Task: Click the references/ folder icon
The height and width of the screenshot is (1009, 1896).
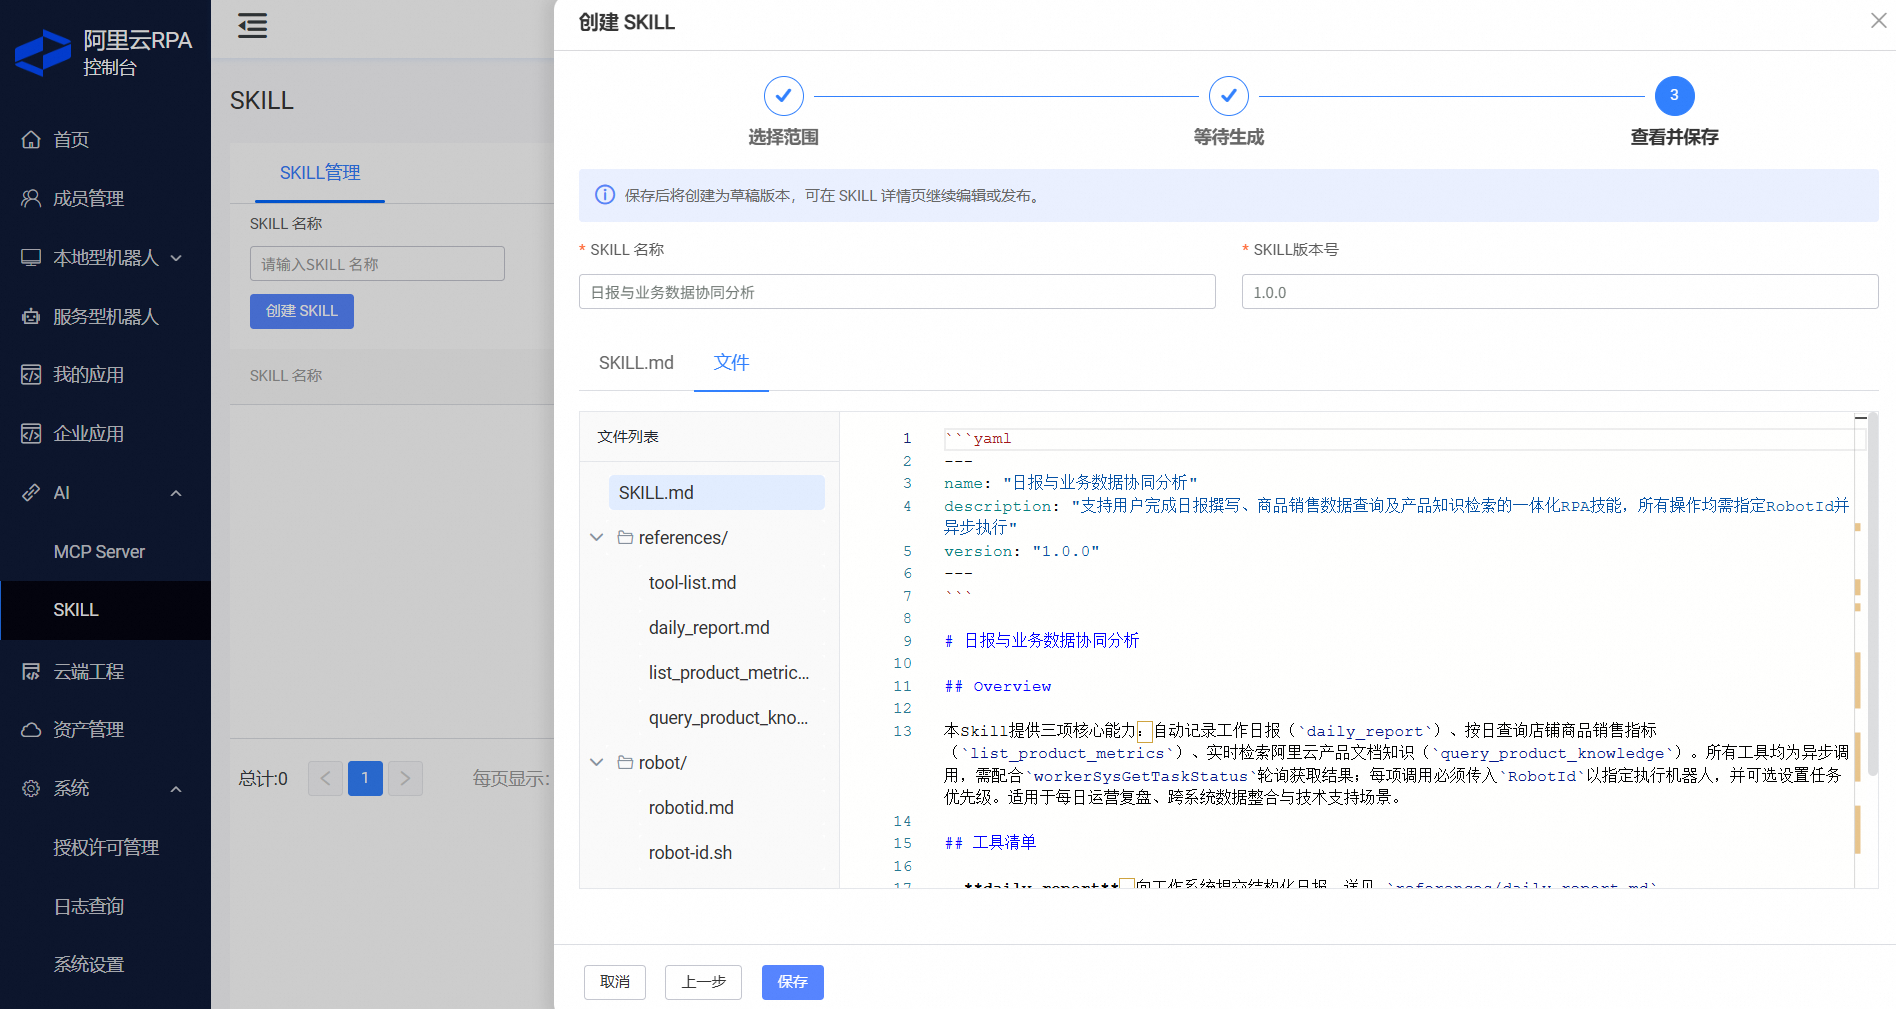Action: click(626, 538)
